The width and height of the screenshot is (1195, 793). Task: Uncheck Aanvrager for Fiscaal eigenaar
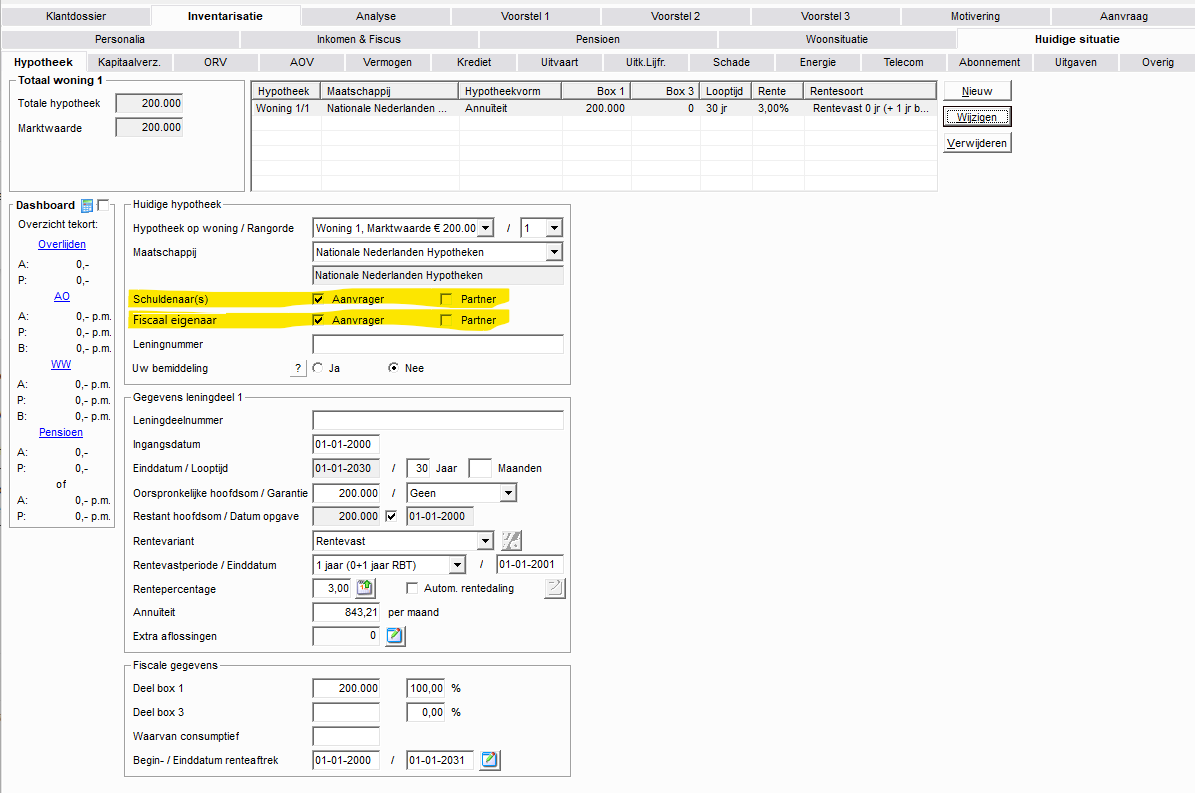318,320
